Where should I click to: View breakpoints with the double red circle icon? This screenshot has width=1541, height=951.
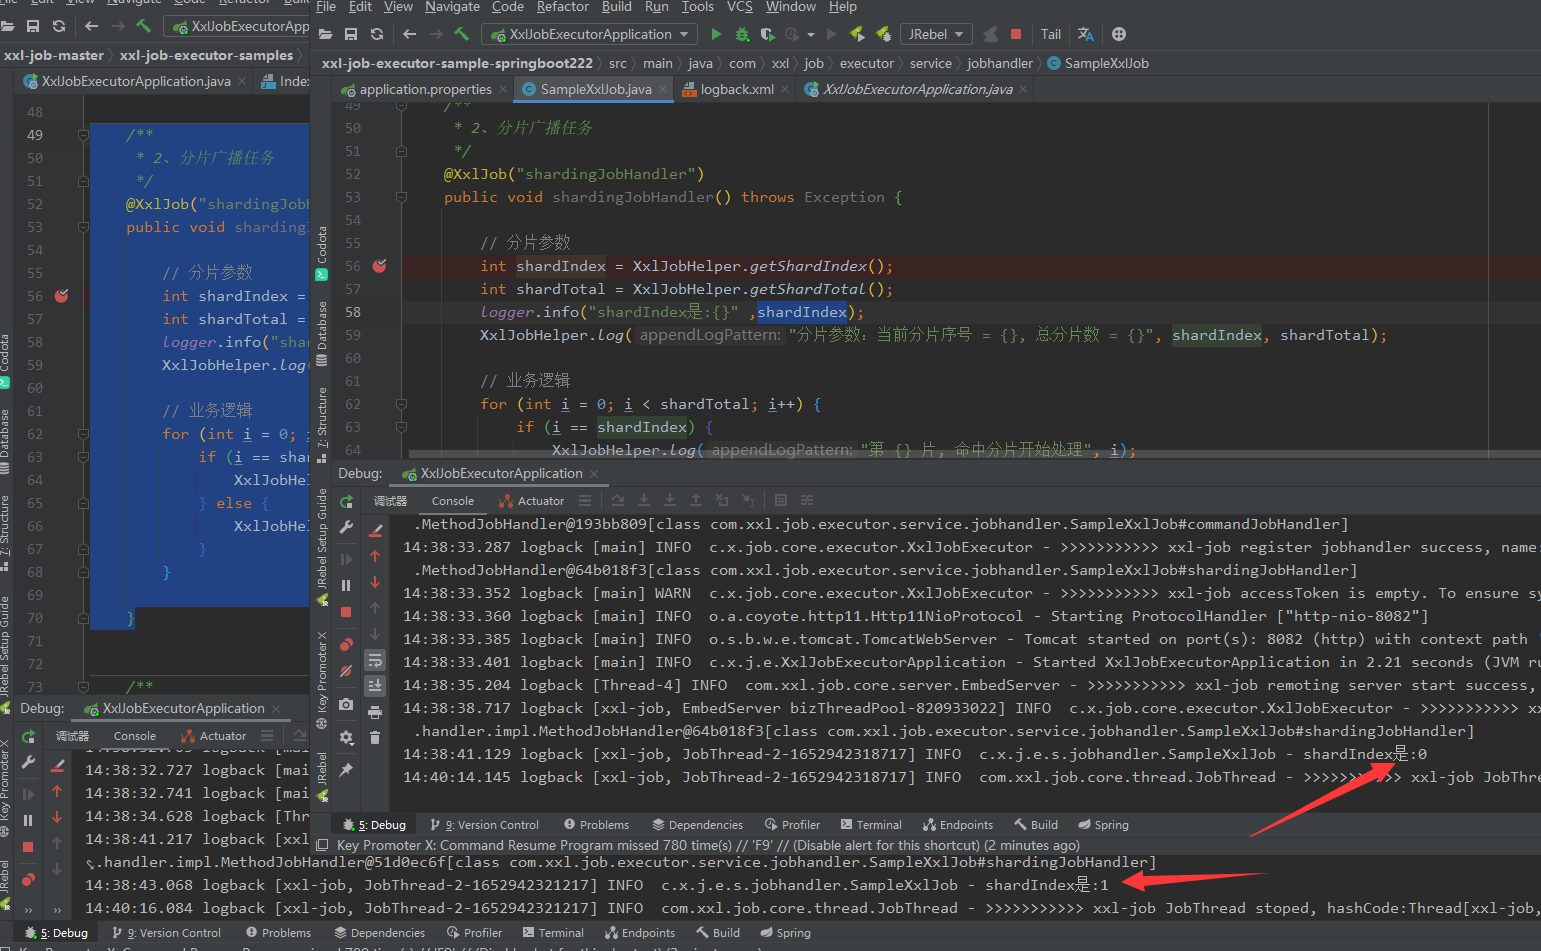tap(347, 644)
